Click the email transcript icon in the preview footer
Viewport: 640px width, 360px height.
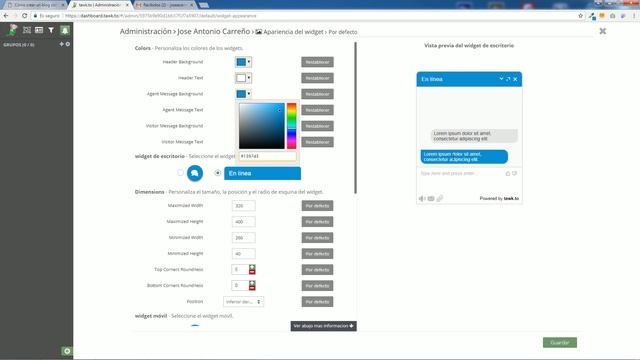[431, 198]
